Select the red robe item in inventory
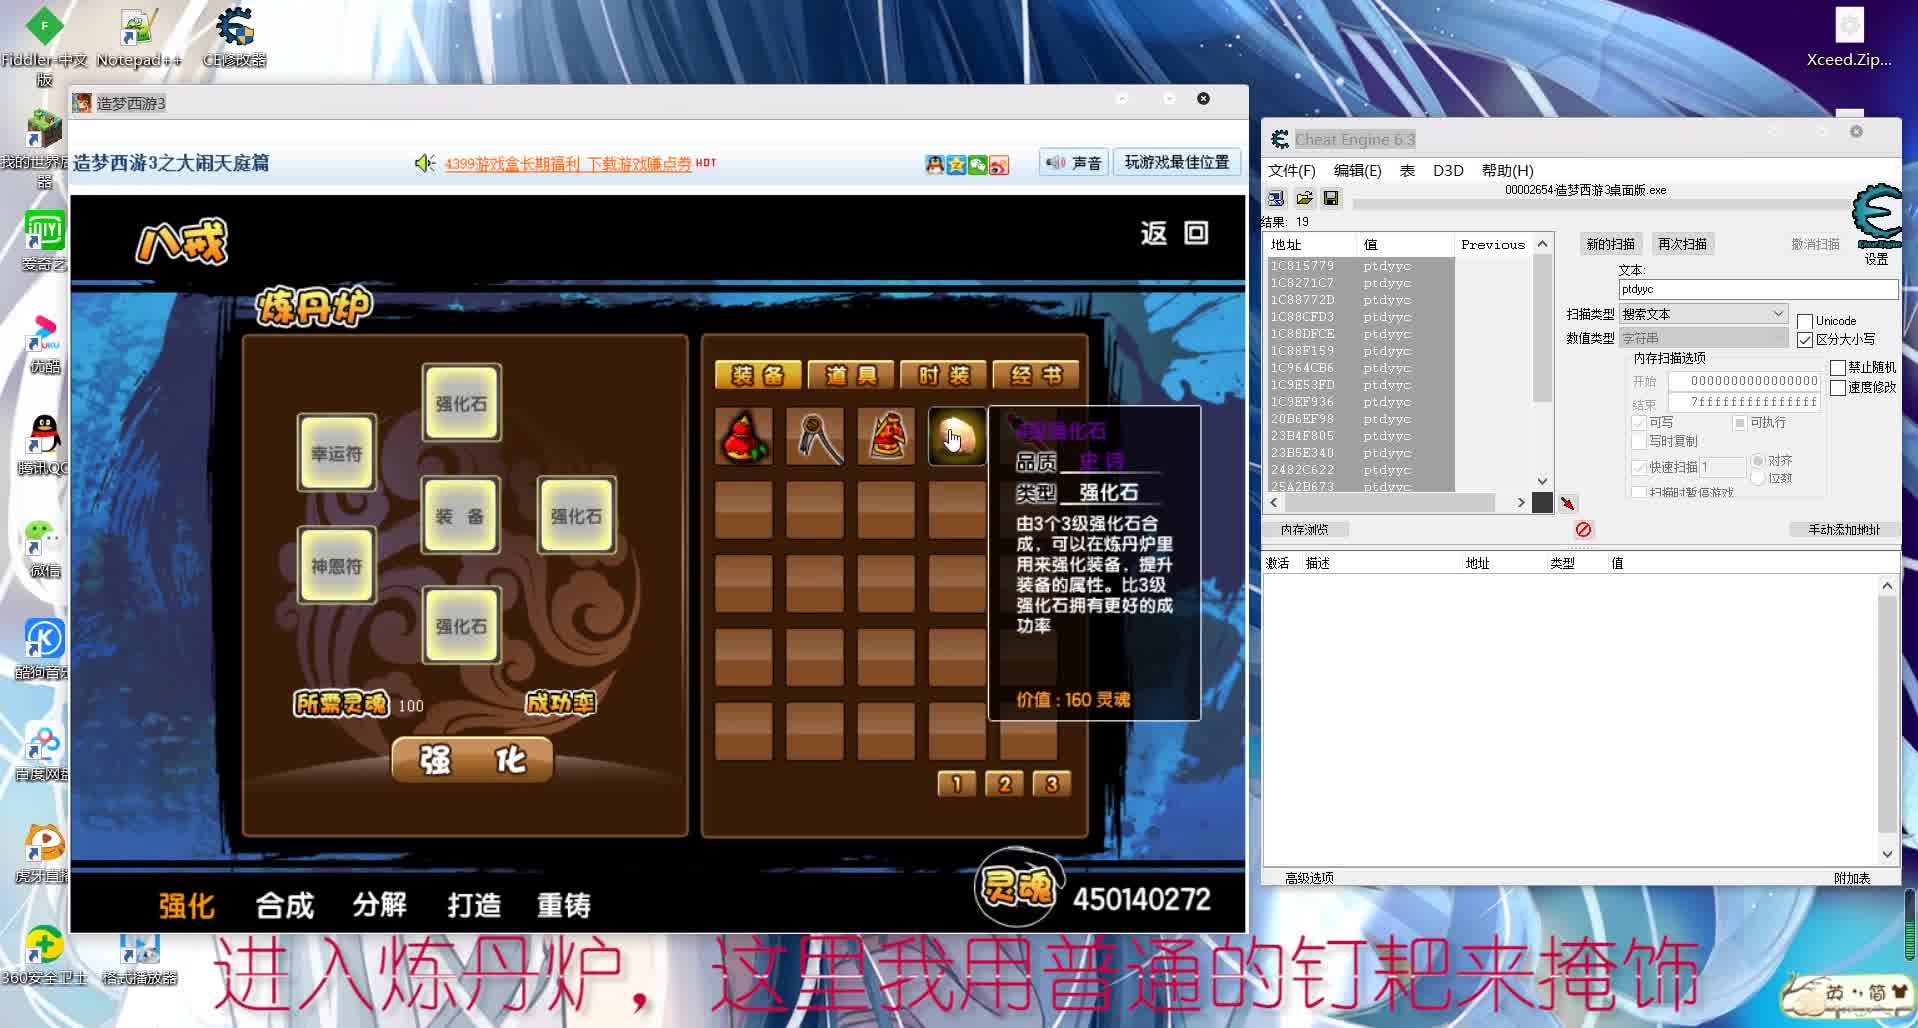This screenshot has width=1918, height=1028. [886, 436]
